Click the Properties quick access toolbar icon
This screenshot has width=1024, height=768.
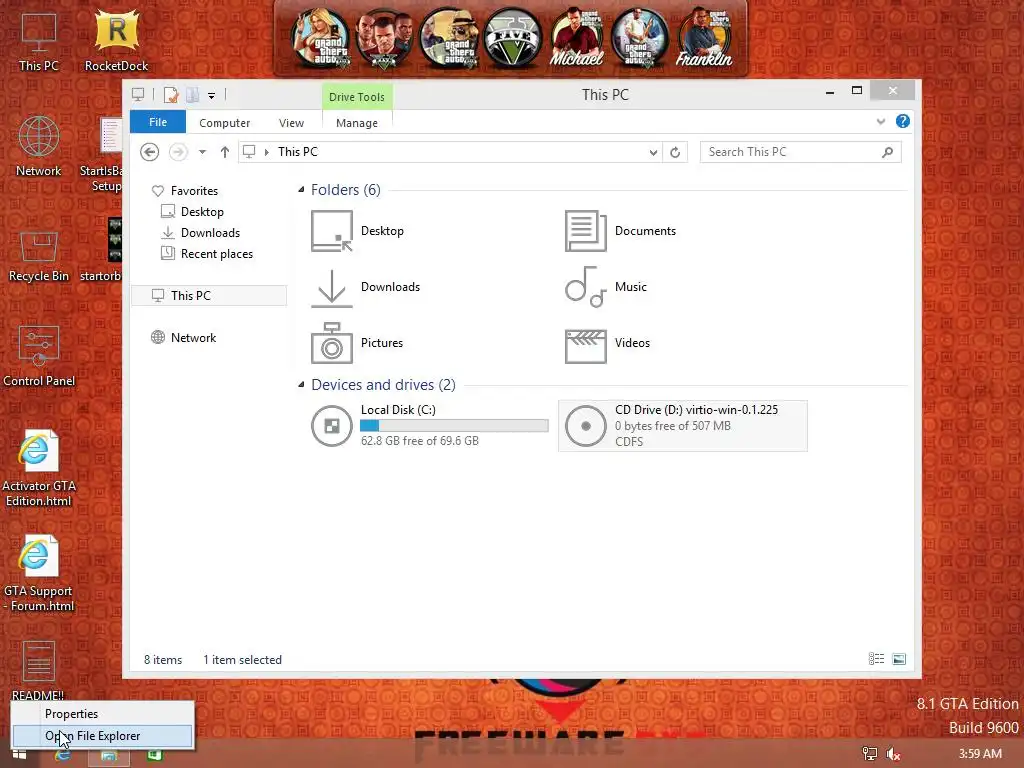pyautogui.click(x=171, y=95)
